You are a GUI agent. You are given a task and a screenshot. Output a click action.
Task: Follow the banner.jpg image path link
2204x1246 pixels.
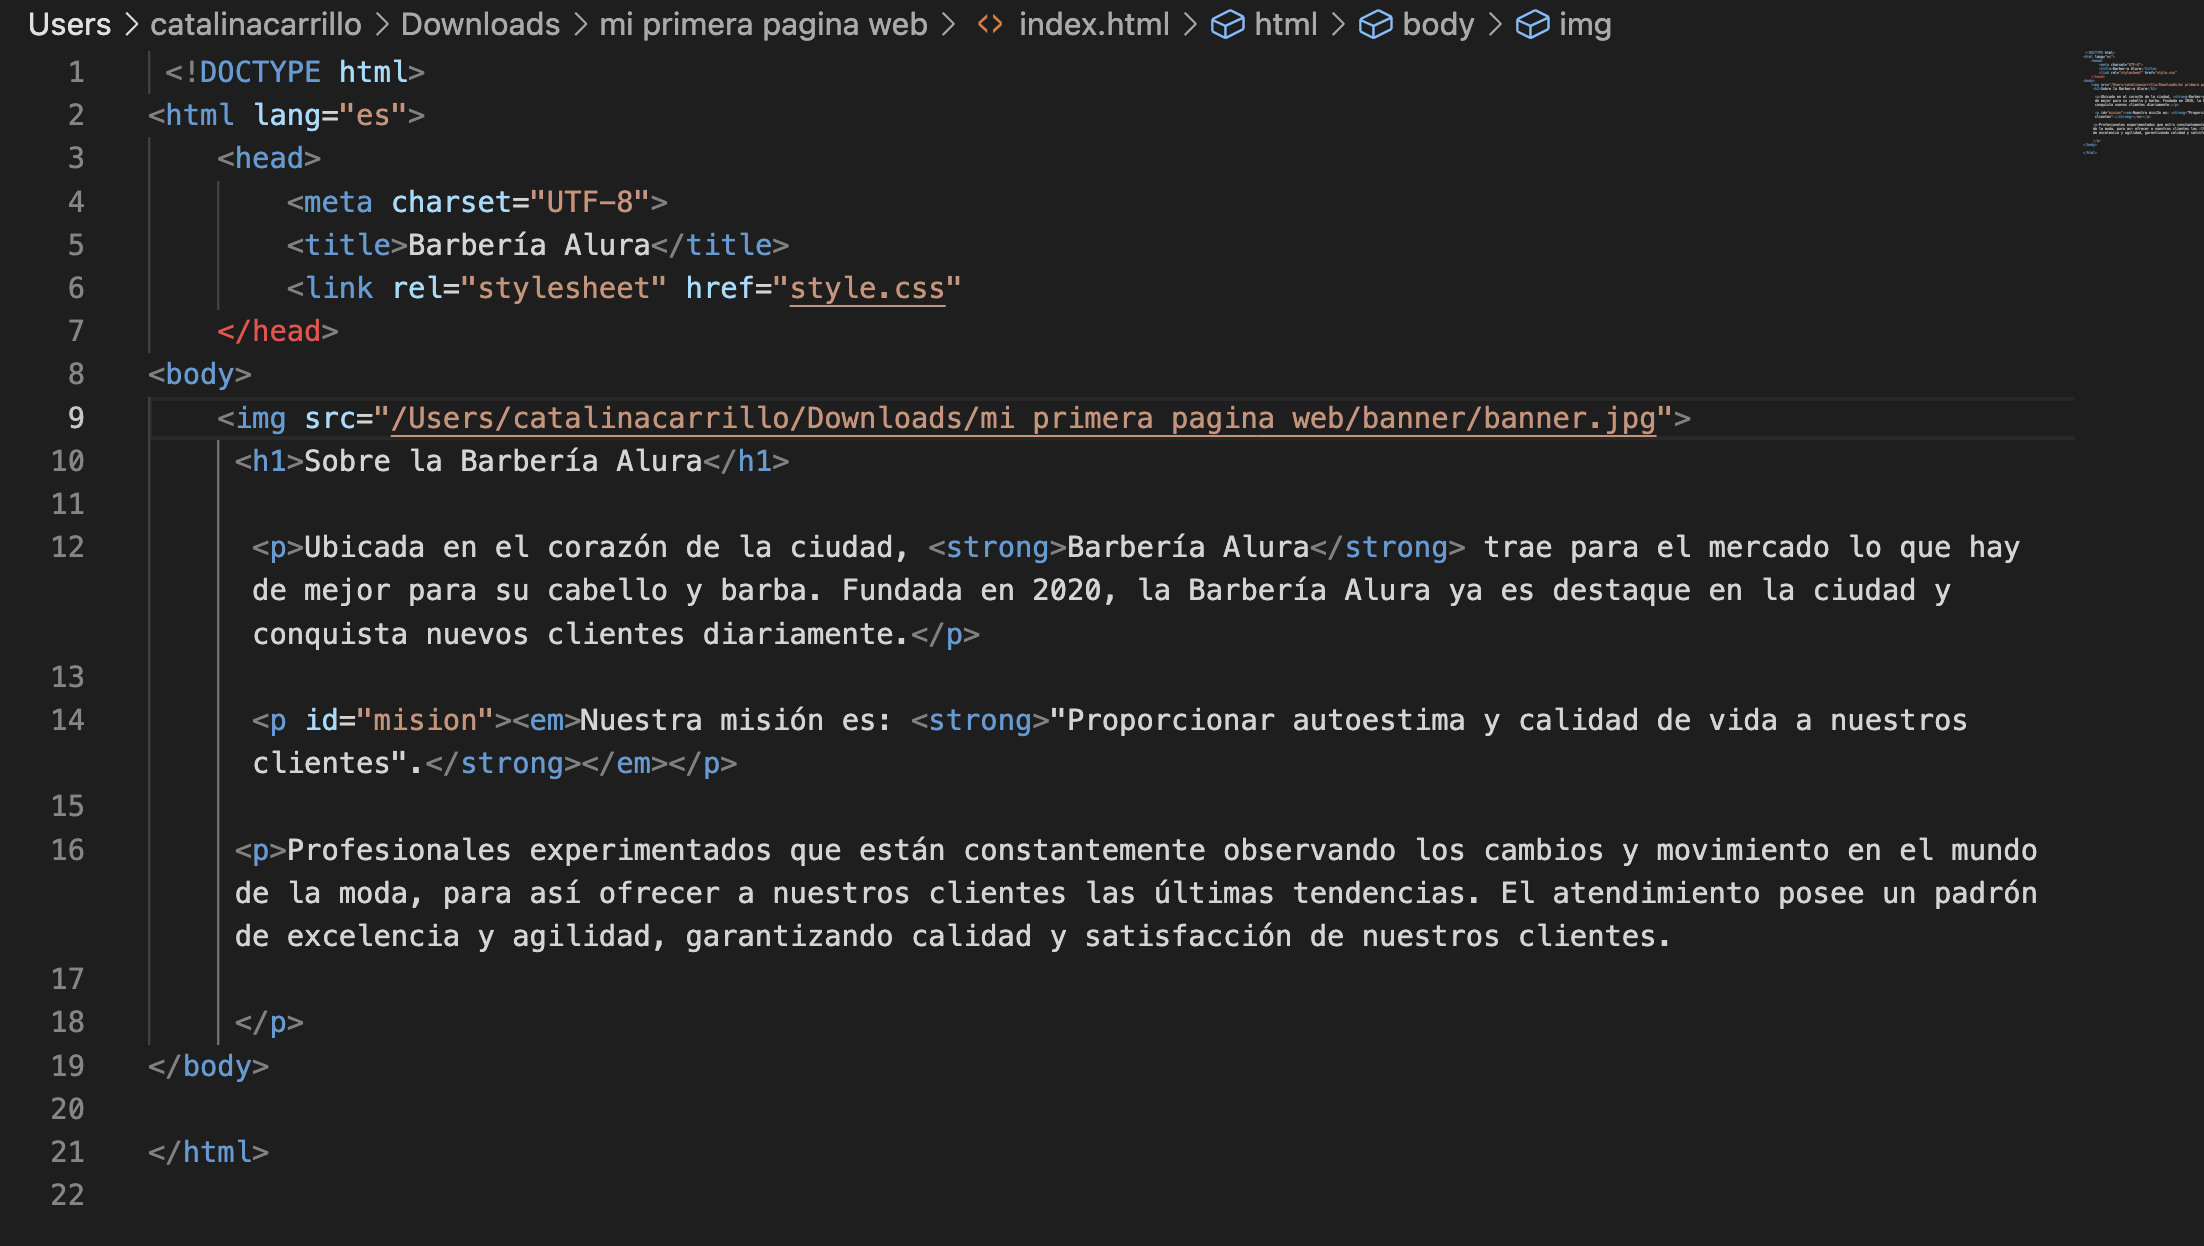[x=1023, y=418]
